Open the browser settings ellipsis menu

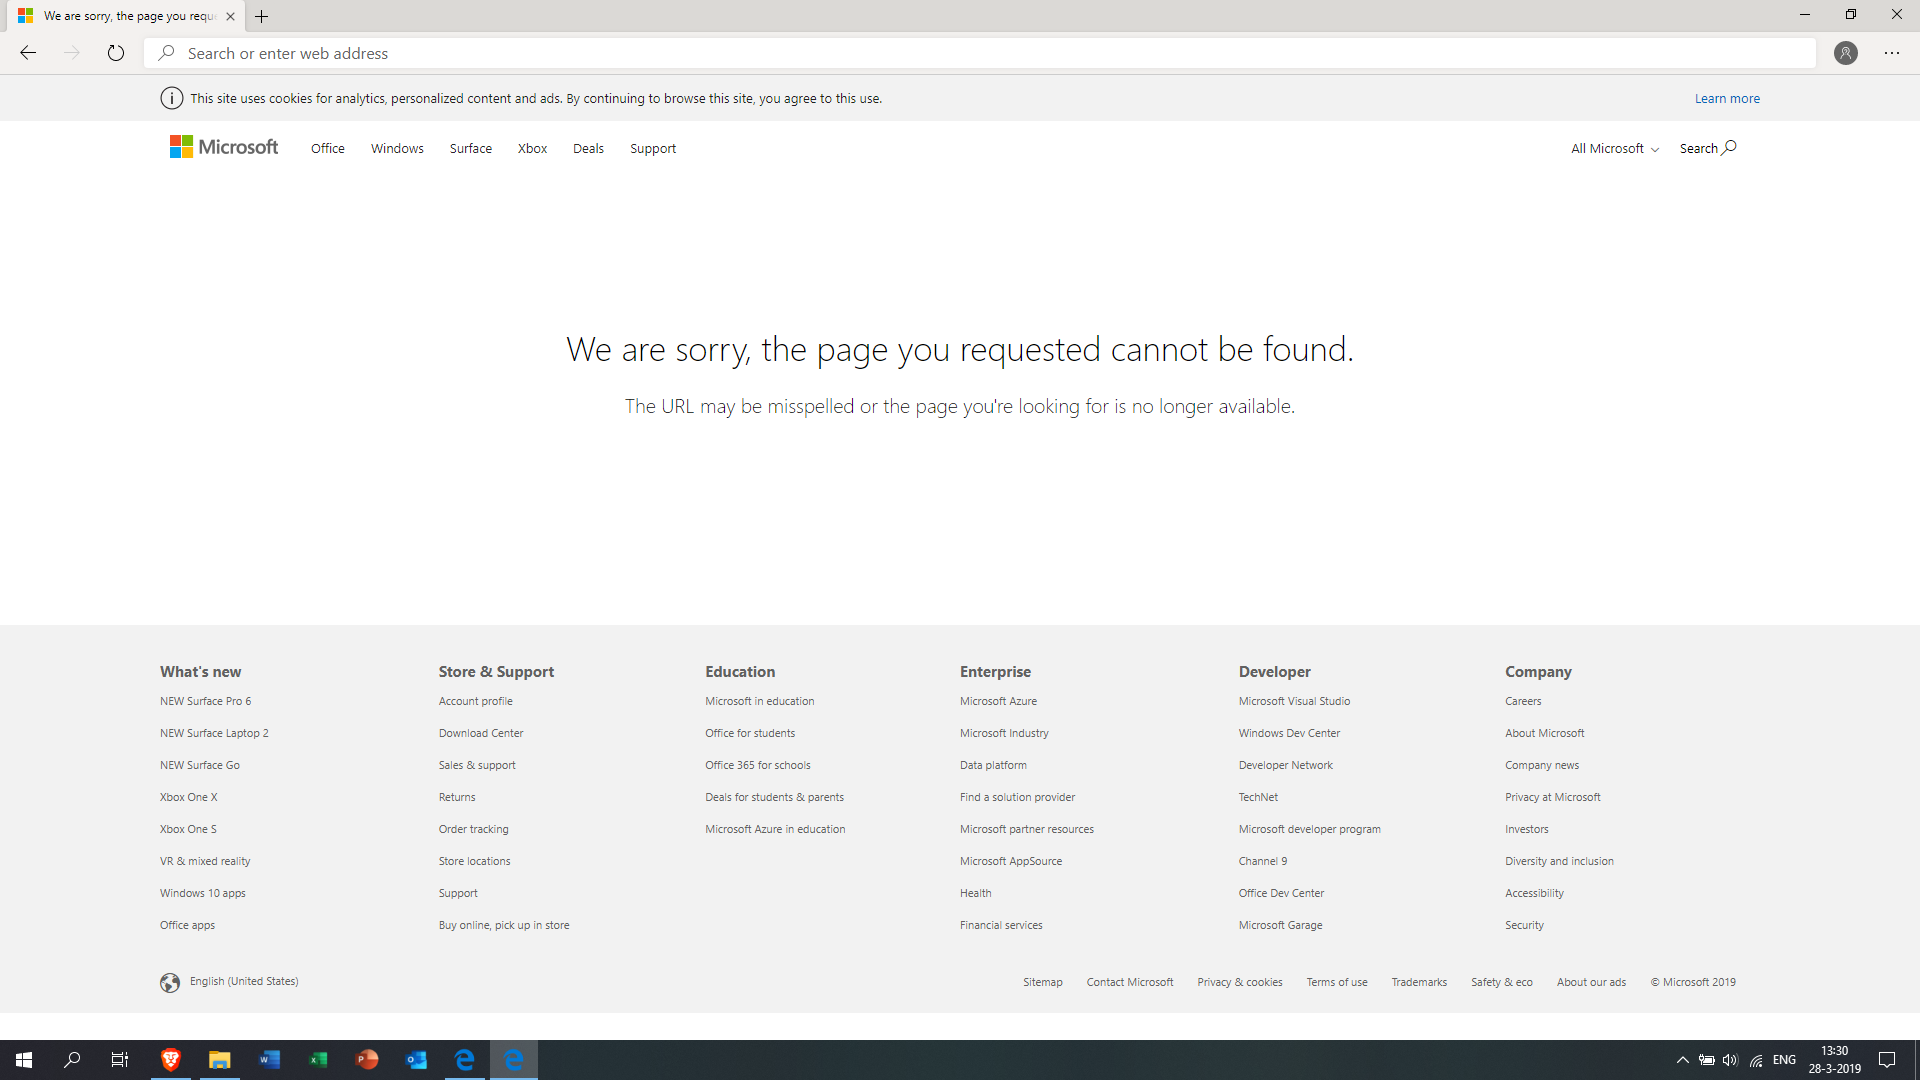(1892, 53)
